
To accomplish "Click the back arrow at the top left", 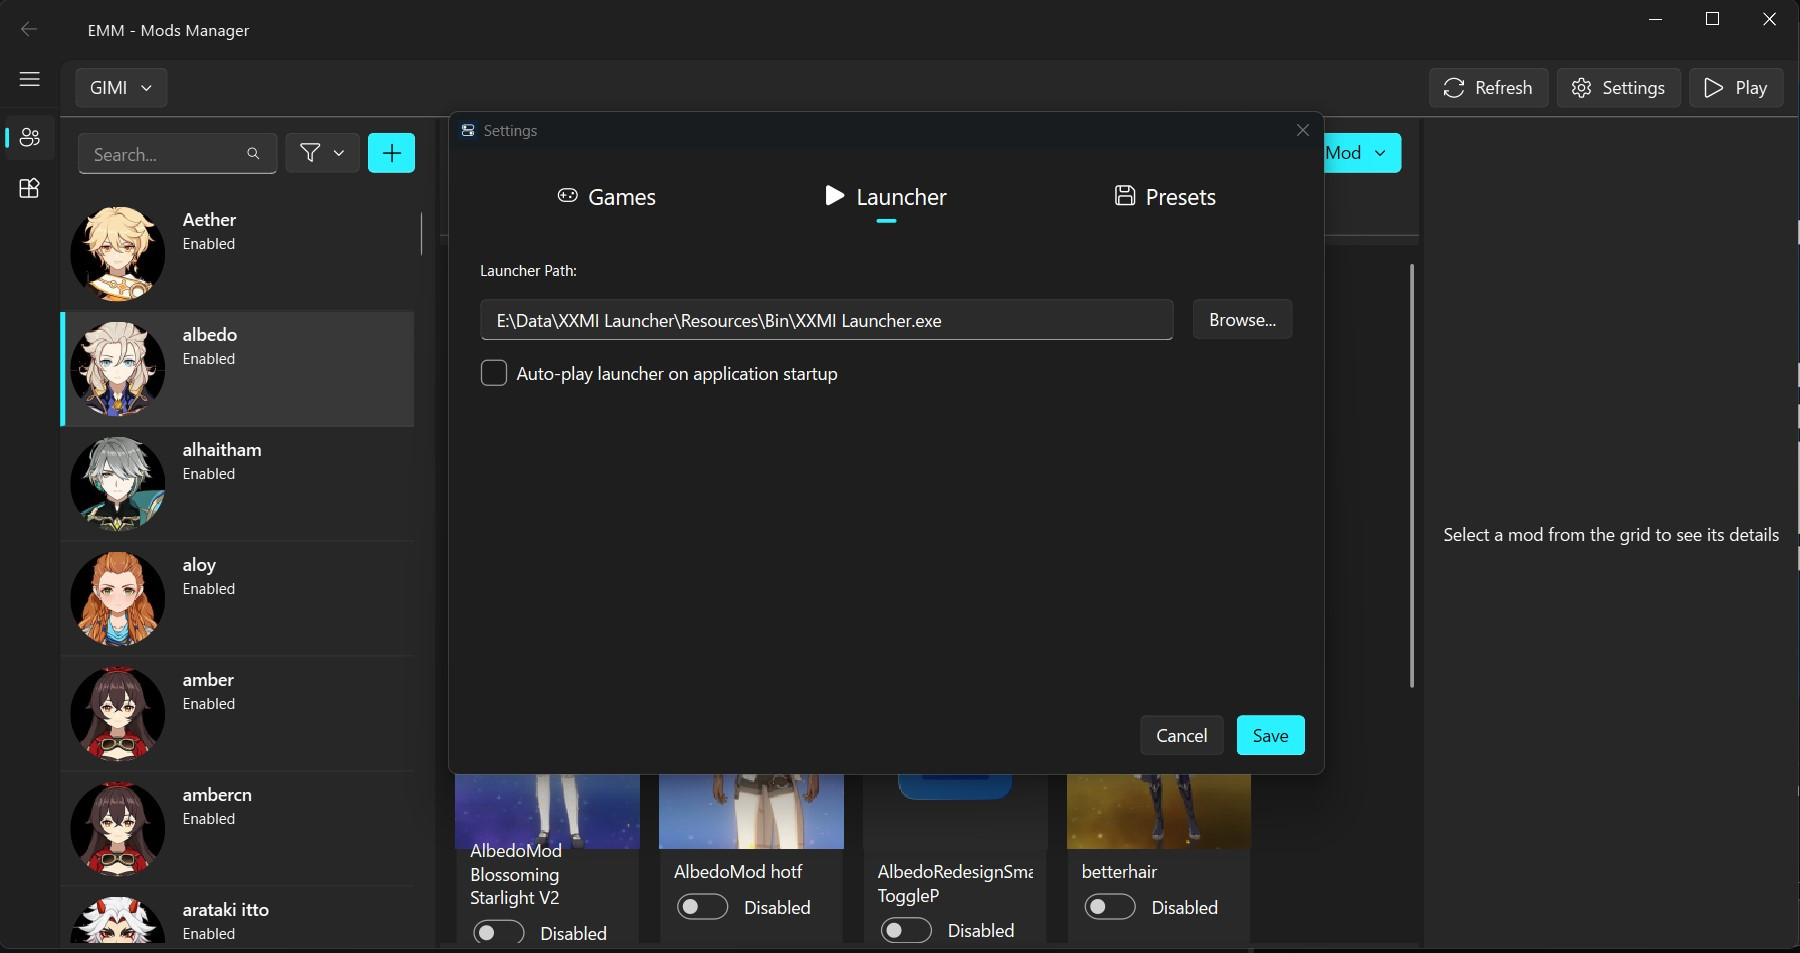I will coord(29,29).
